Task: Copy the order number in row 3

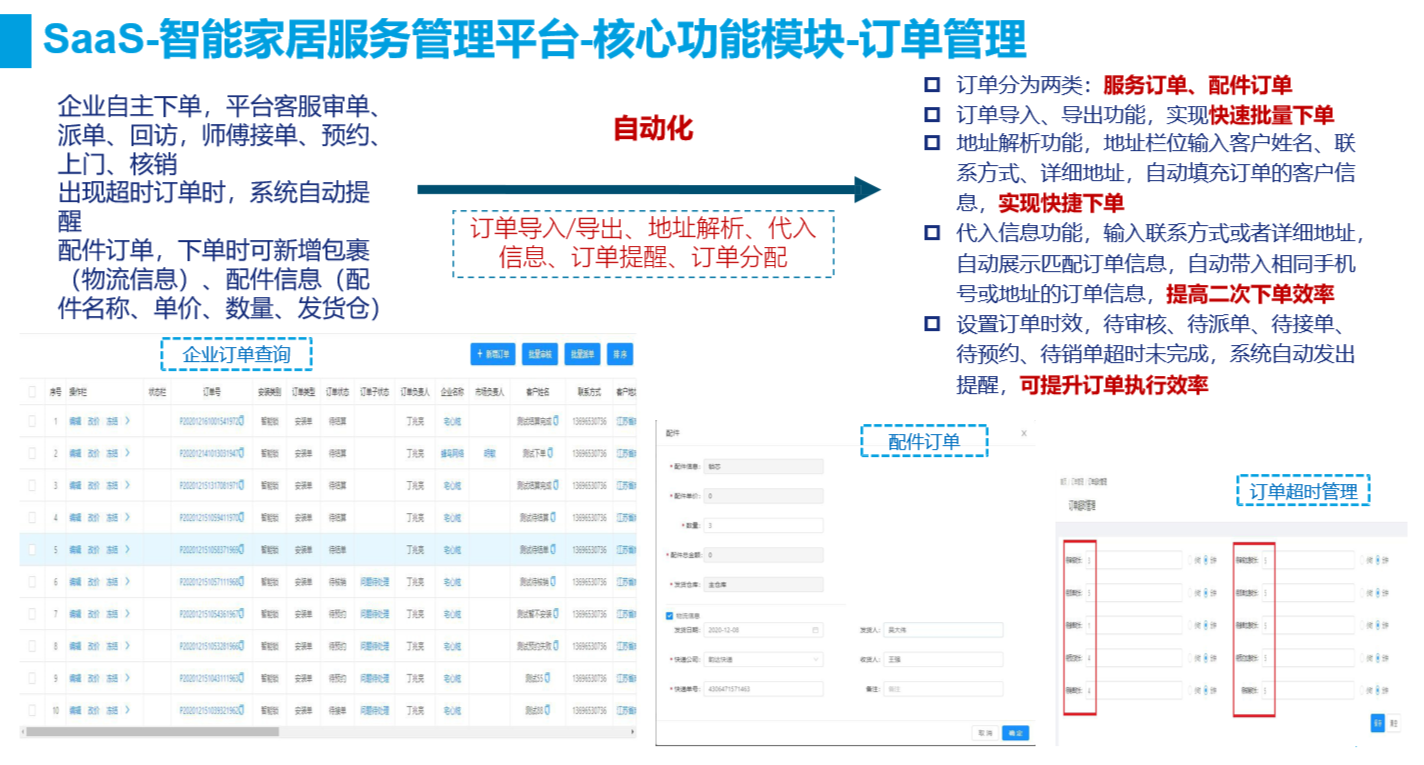Action: click(241, 485)
